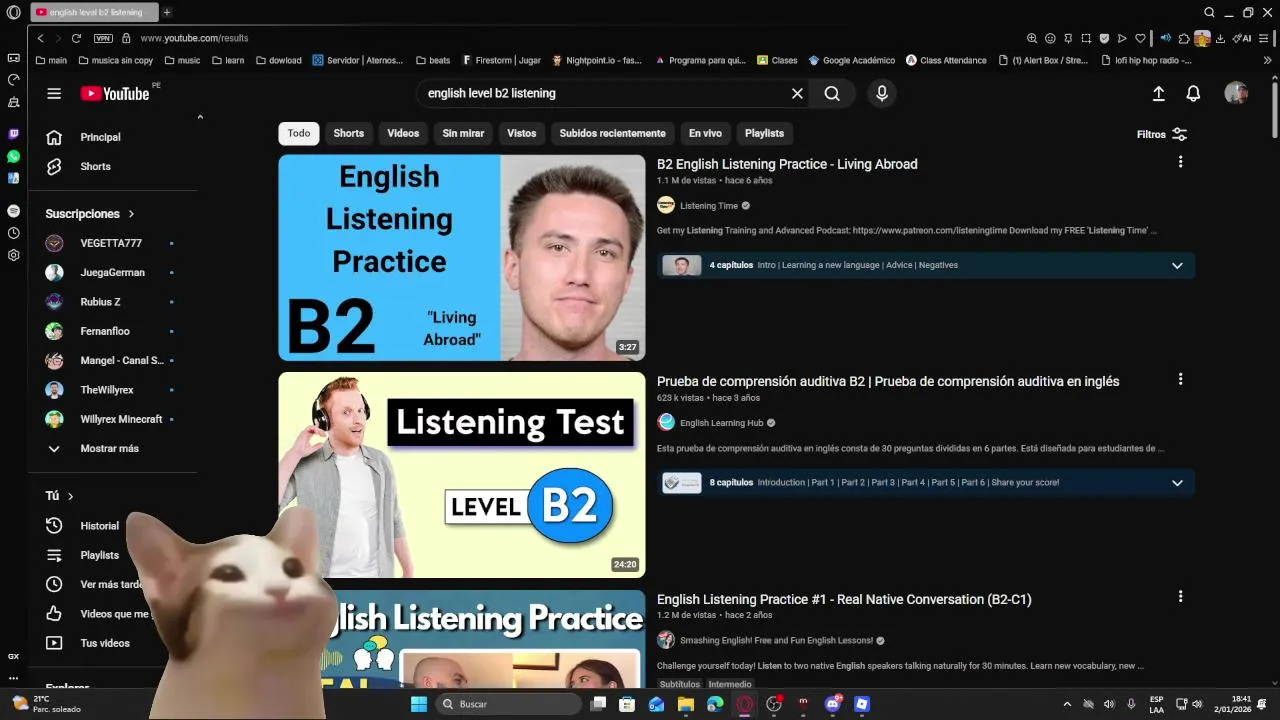
Task: Open YouTube notifications bell
Action: (x=1193, y=93)
